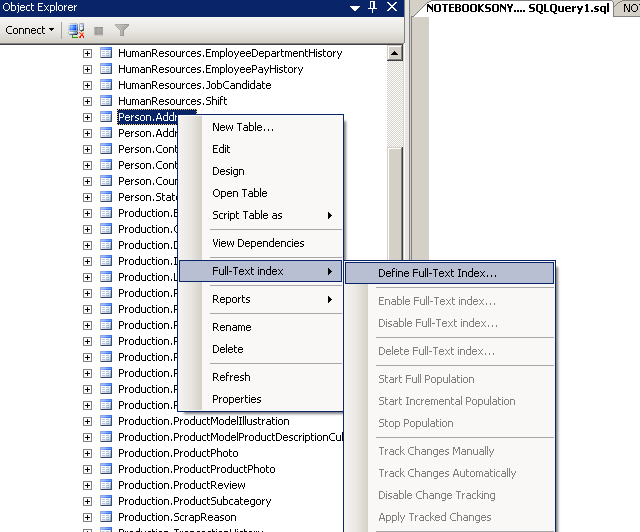This screenshot has height=532, width=640.
Task: Click the Disconnect icon in Object Explorer toolbar
Action: (x=76, y=30)
